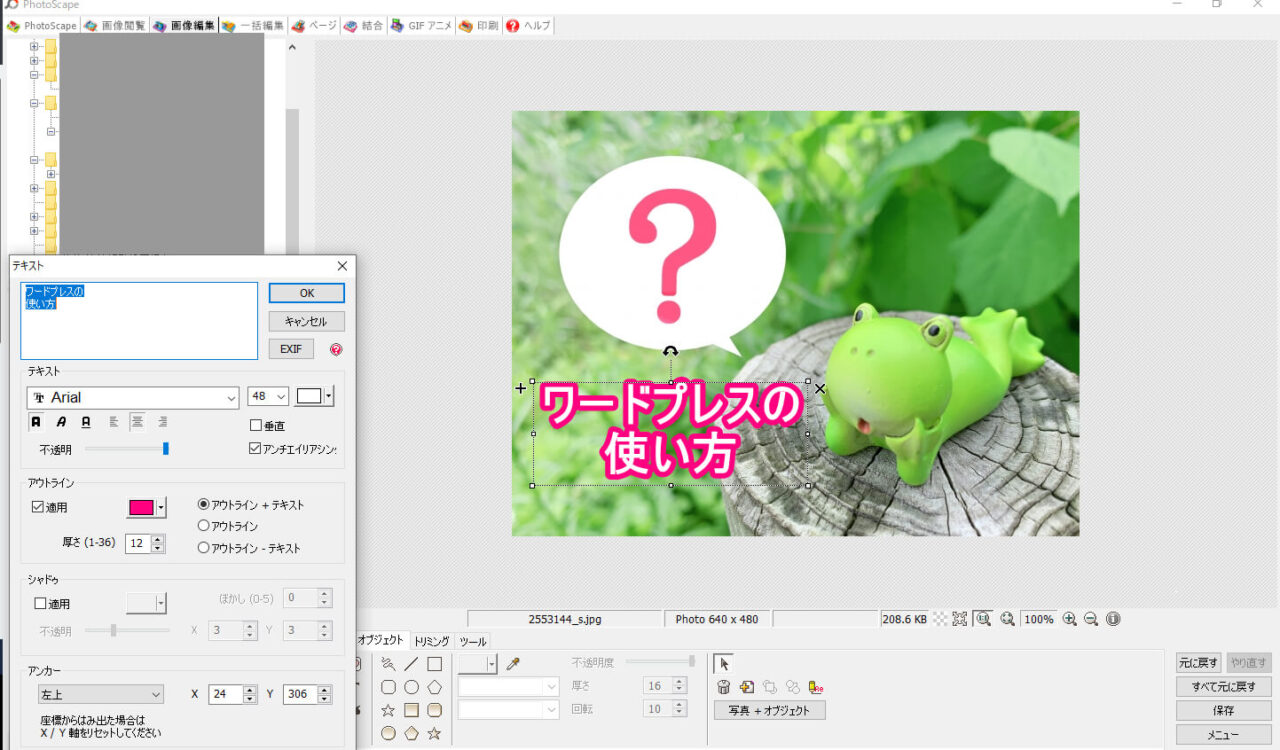1280x750 pixels.
Task: Toggle underline text style in text dialog
Action: point(86,422)
